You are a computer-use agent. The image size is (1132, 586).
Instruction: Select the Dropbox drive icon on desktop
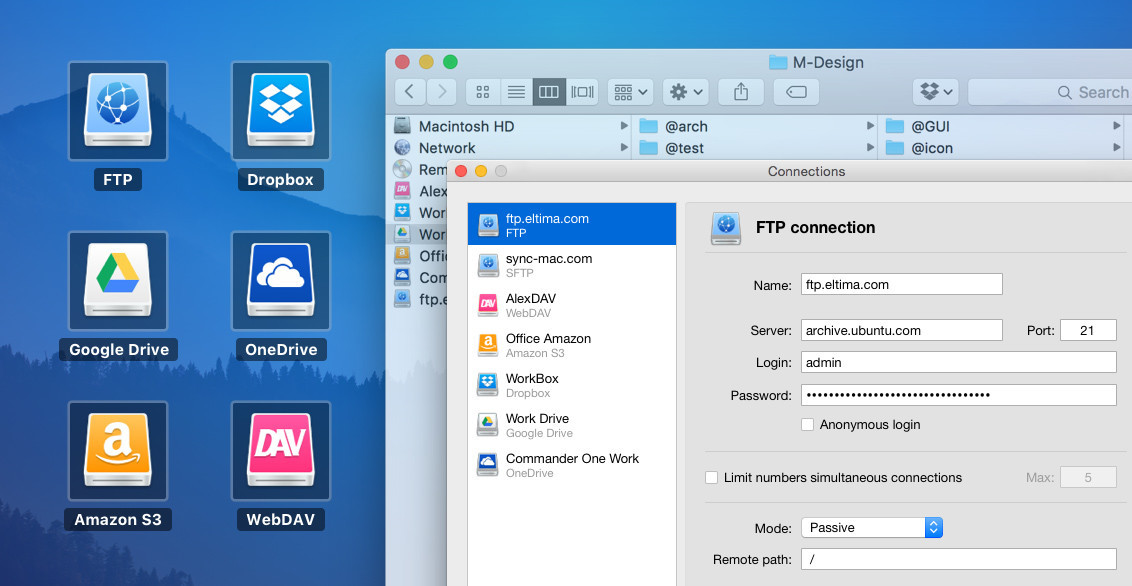click(281, 111)
